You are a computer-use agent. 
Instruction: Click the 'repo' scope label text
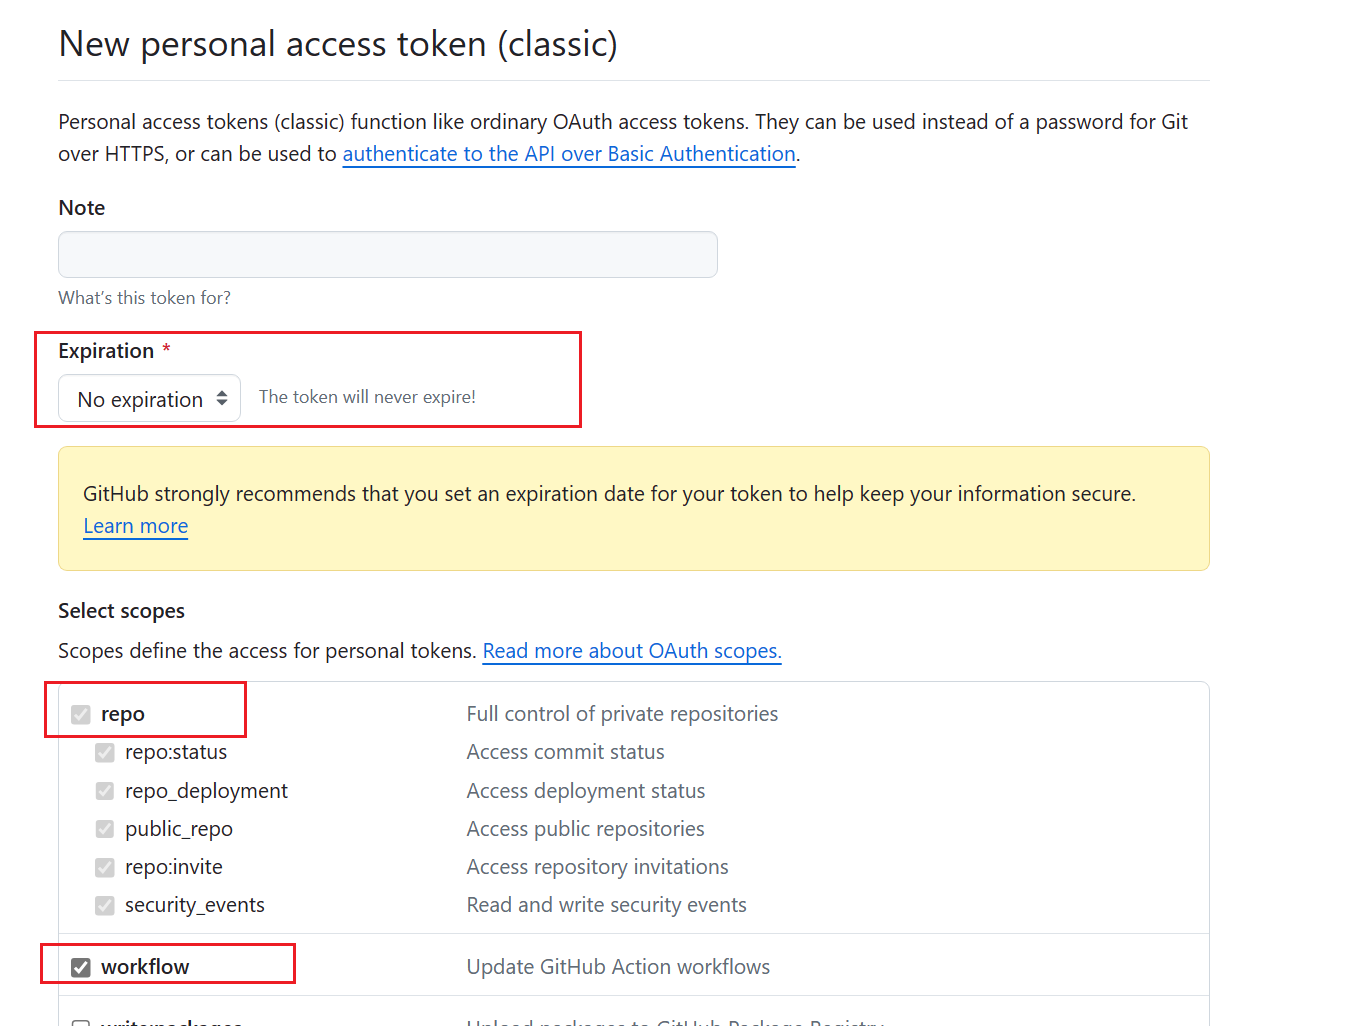[123, 714]
